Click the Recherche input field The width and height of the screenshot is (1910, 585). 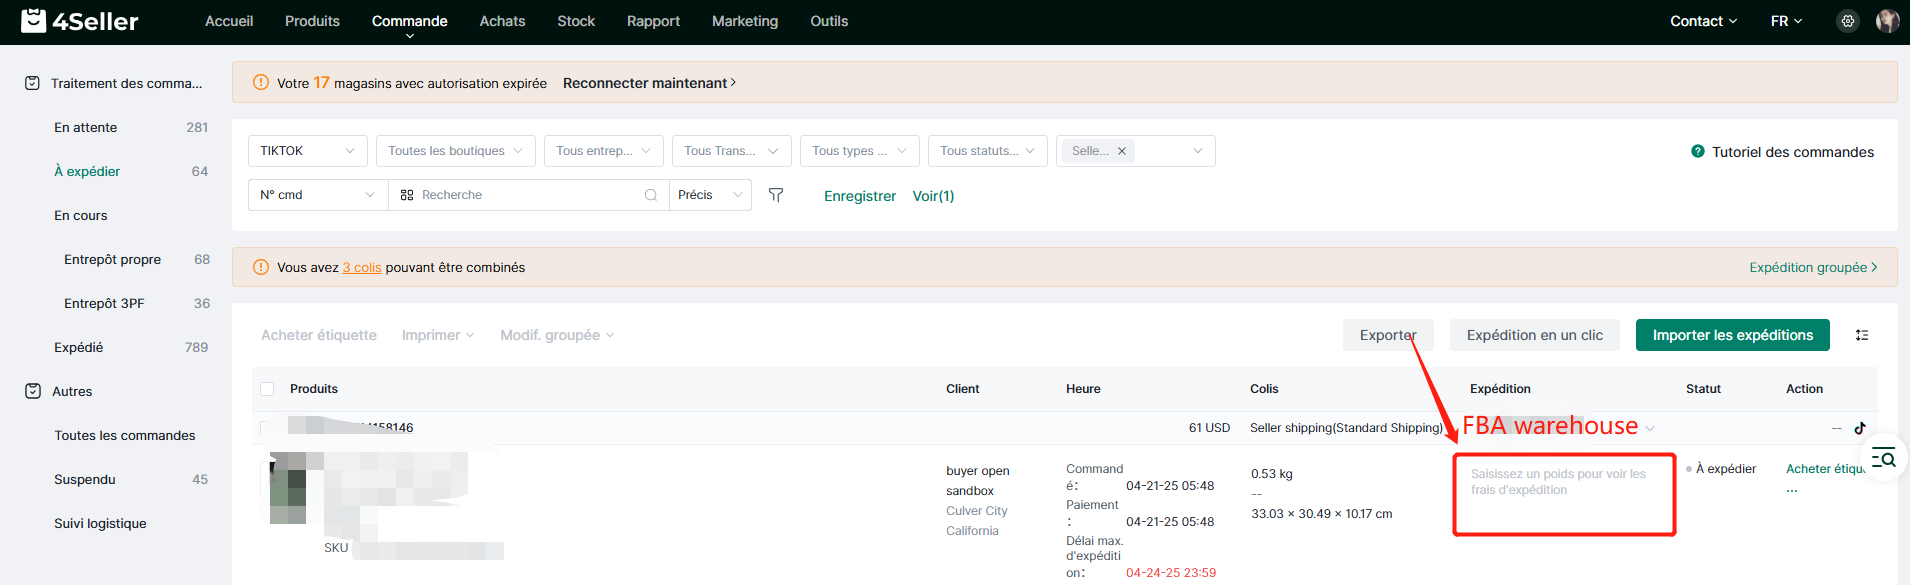(x=528, y=195)
